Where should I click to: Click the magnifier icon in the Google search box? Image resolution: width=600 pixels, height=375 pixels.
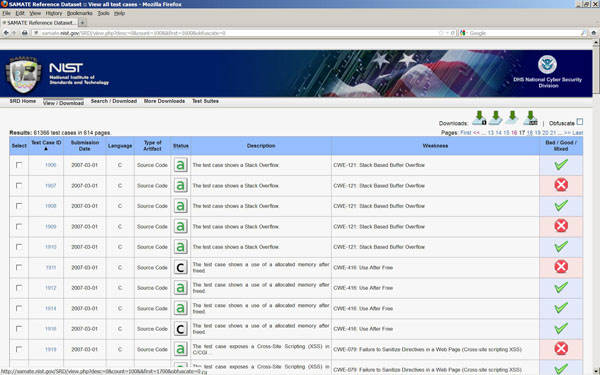click(583, 33)
